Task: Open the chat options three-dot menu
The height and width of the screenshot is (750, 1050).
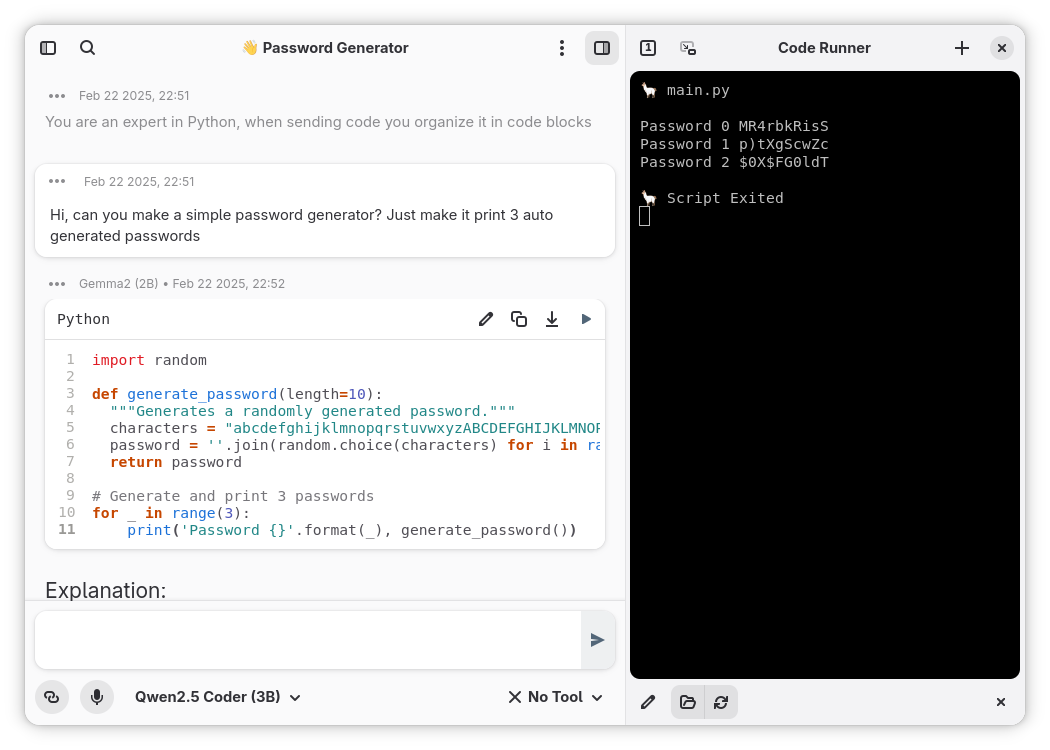Action: [562, 48]
